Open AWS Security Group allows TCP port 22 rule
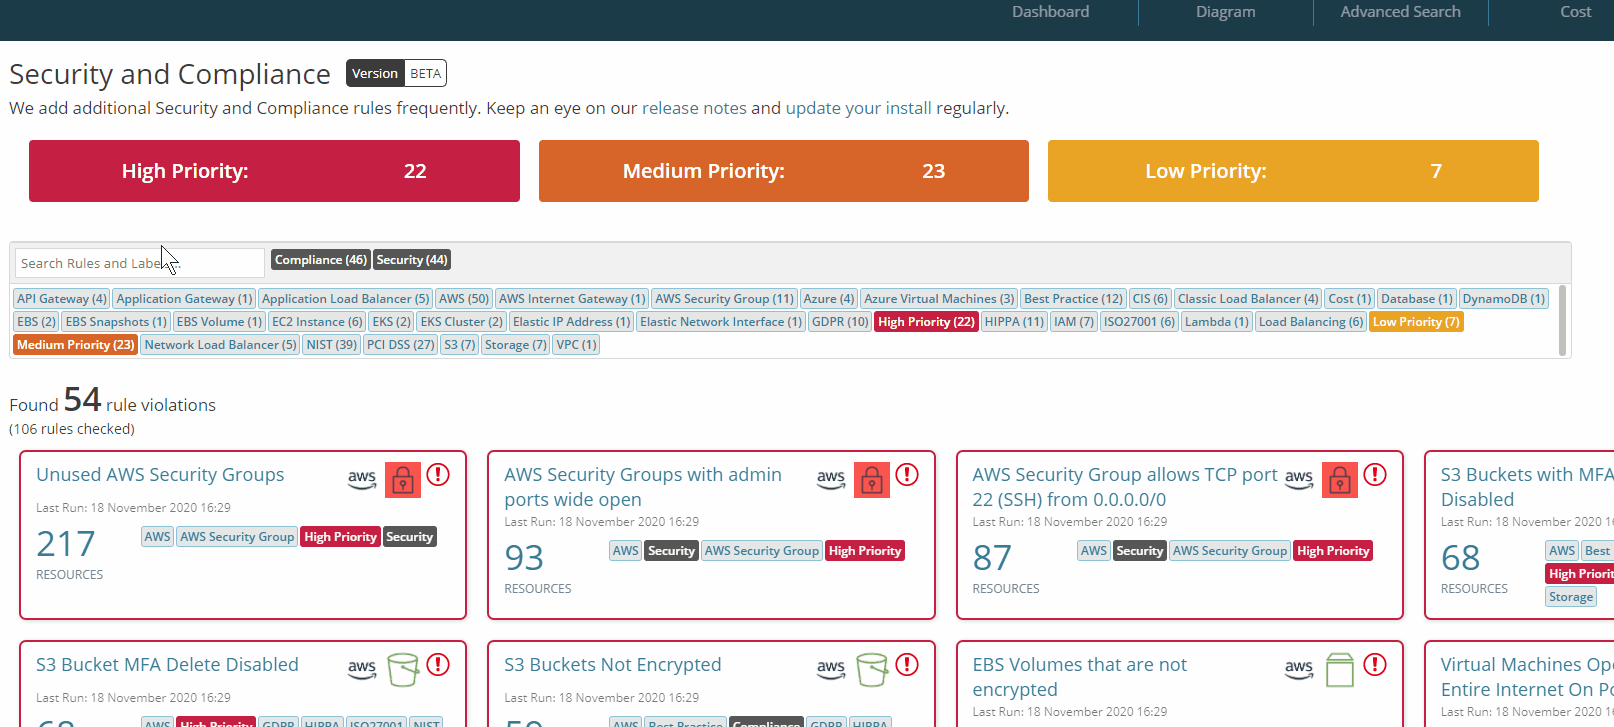 point(1125,487)
